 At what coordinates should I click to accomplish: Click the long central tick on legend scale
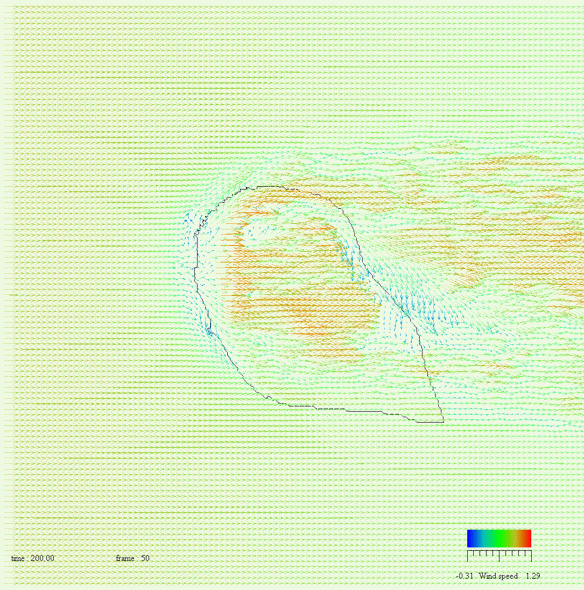[x=499, y=556]
